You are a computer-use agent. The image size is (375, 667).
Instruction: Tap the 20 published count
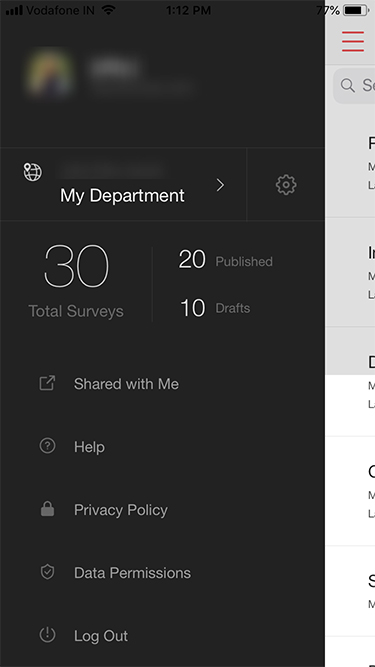[x=192, y=259]
